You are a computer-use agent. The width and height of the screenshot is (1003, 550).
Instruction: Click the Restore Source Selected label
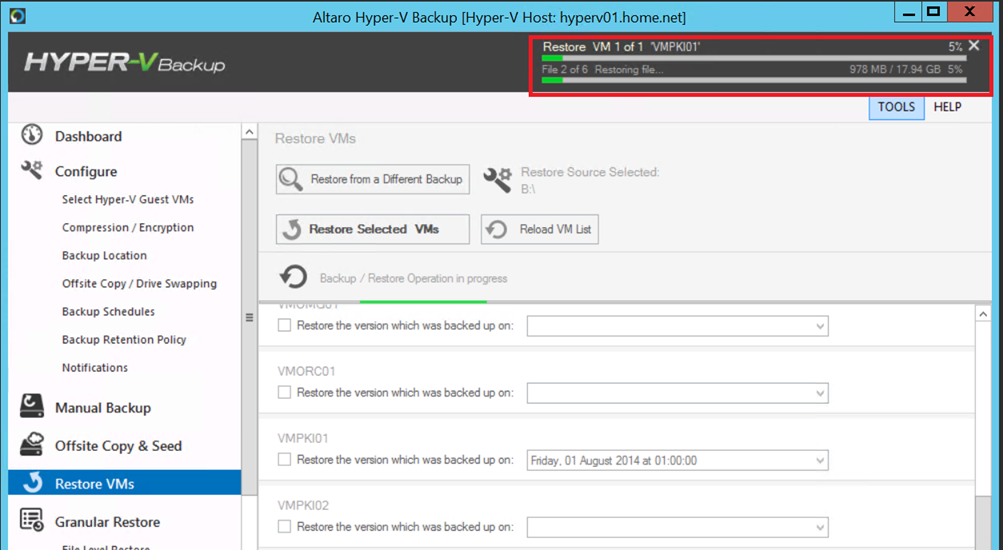coord(590,172)
